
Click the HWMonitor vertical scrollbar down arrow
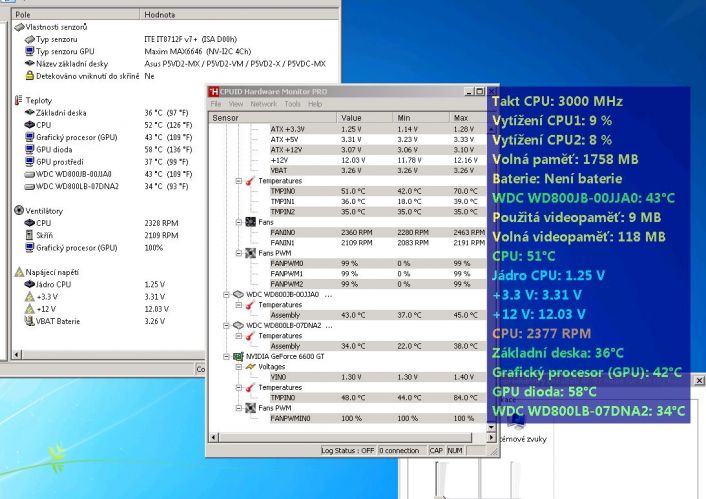click(x=491, y=426)
